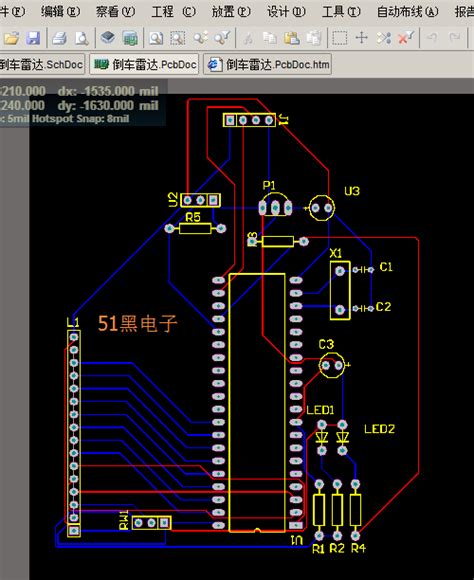Image resolution: width=474 pixels, height=580 pixels.
Task: Select the dashed rectangle selection tool
Action: pos(340,38)
